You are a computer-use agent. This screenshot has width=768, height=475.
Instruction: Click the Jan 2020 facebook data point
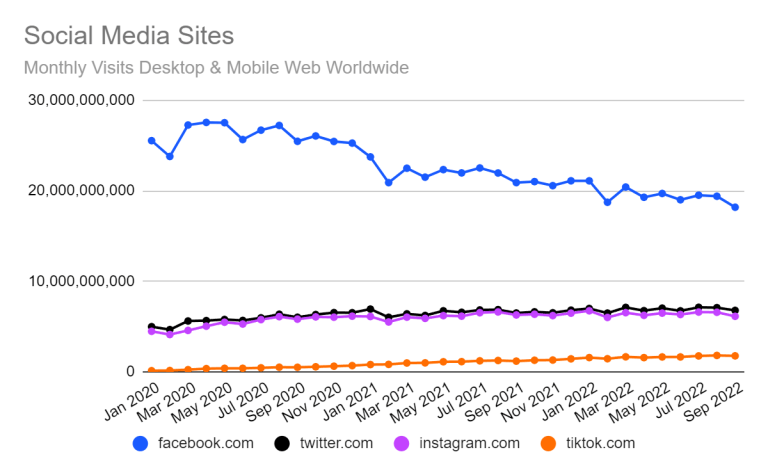(x=152, y=141)
